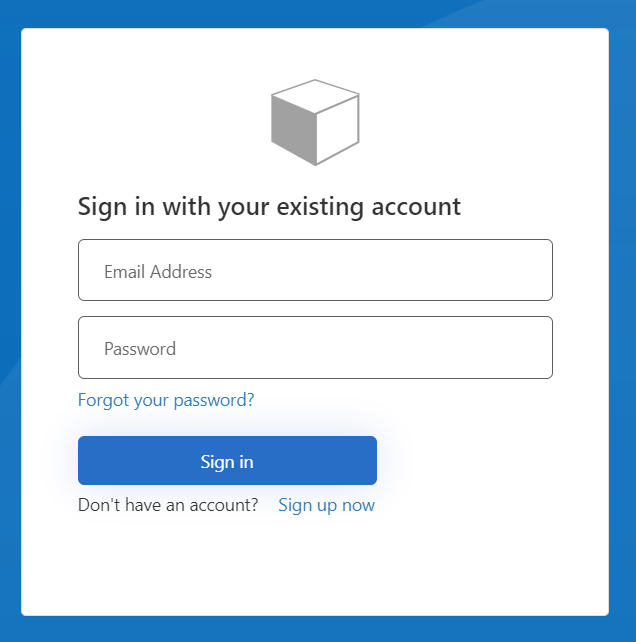Create a new account via Sign up now
This screenshot has width=636, height=642.
tap(326, 505)
